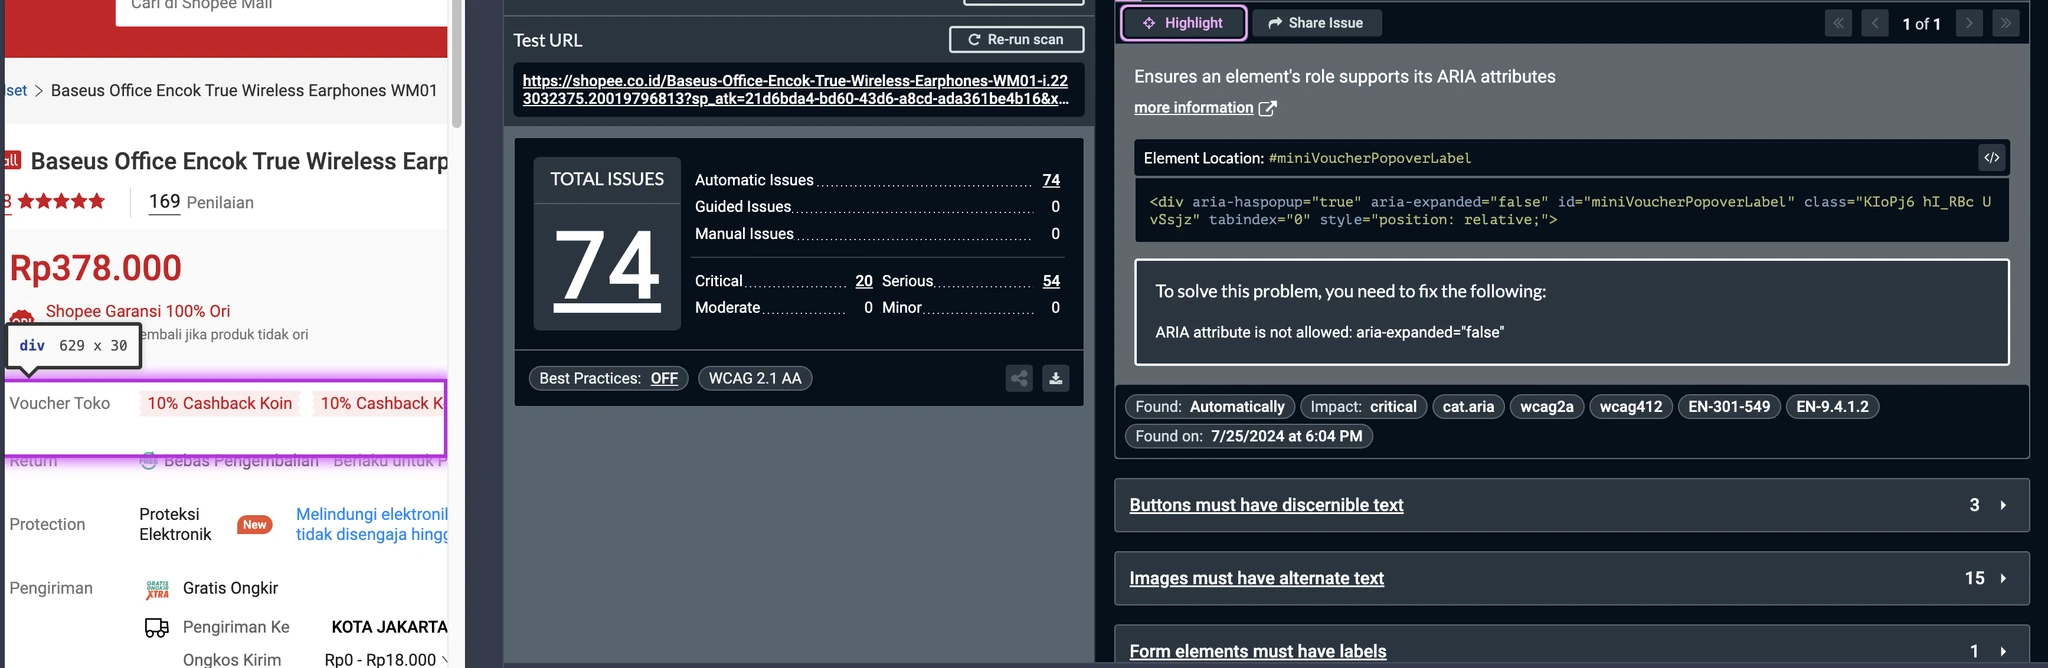This screenshot has height=668, width=2048.
Task: Jump to last issue with double-right arrow
Action: [x=2006, y=23]
